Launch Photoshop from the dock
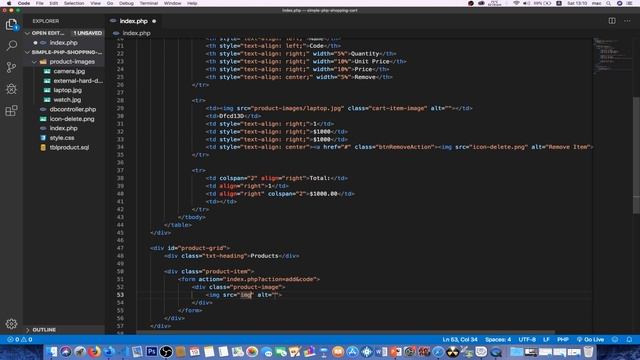 pyautogui.click(x=151, y=351)
